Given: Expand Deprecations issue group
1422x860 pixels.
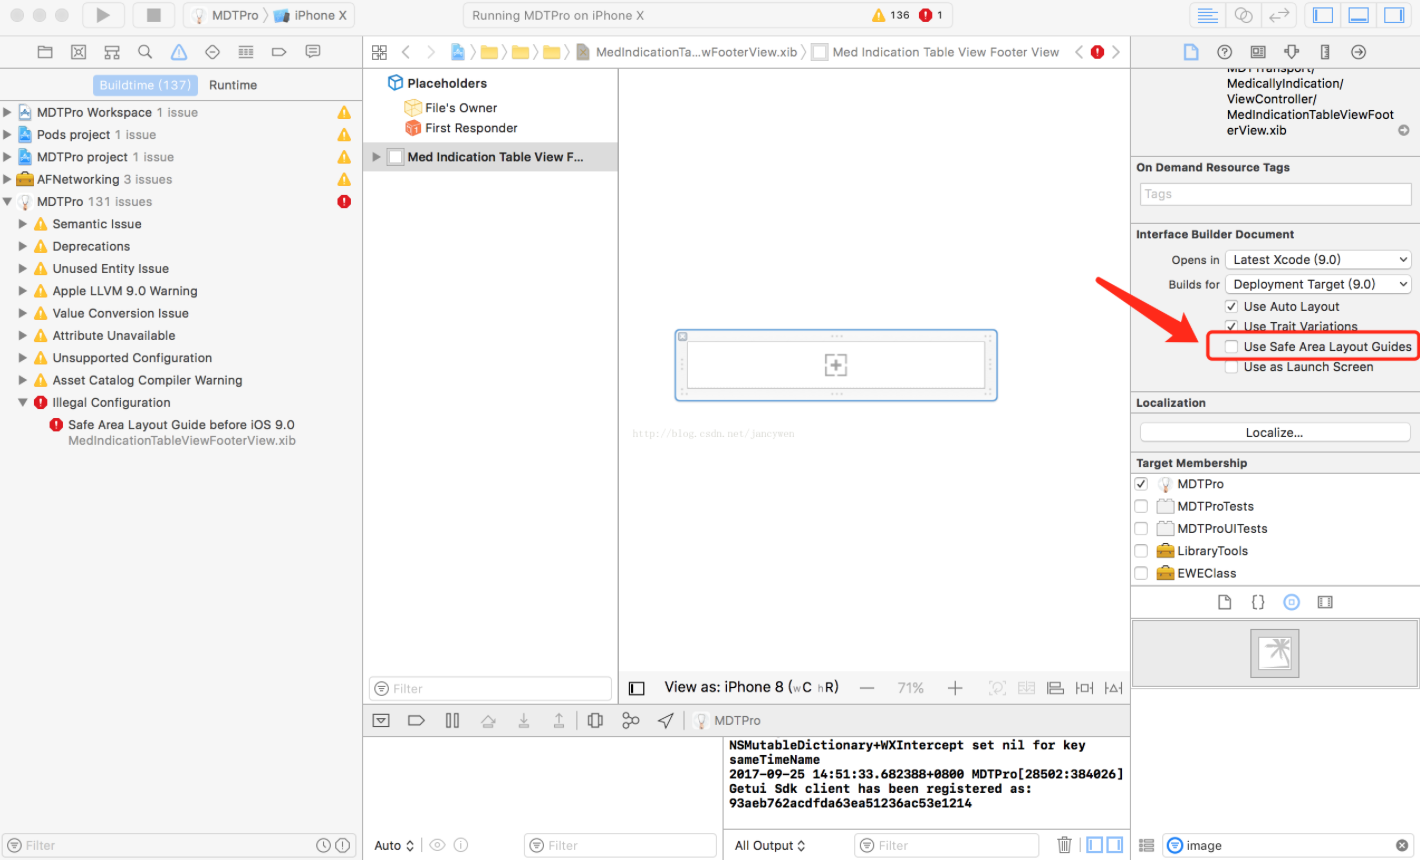Looking at the screenshot, I should (23, 247).
